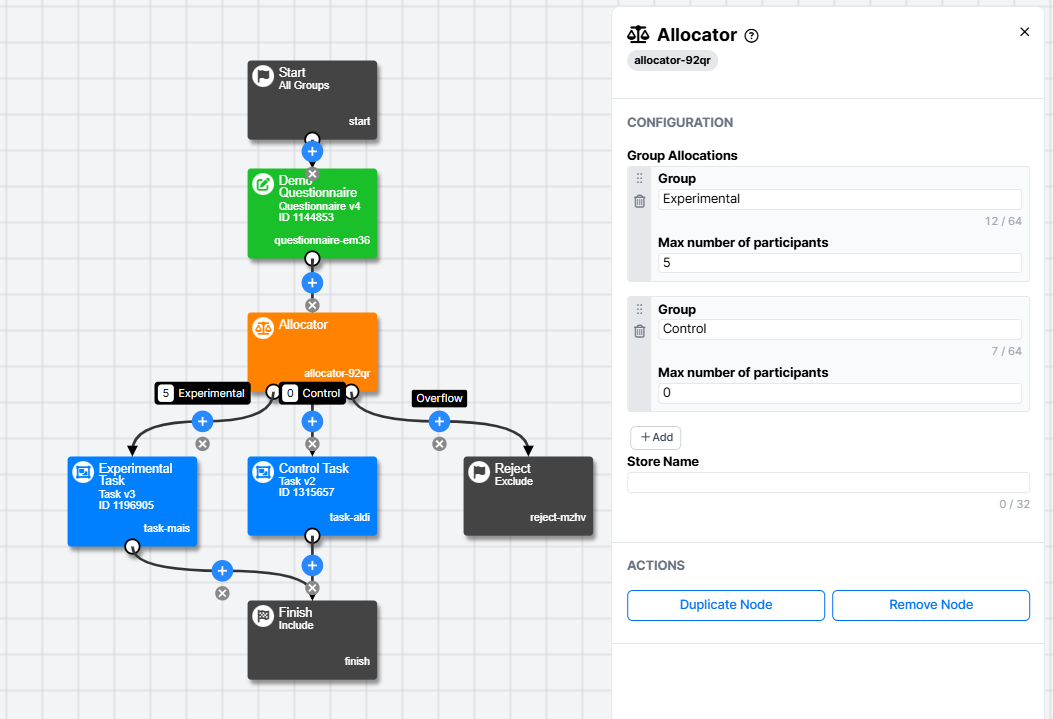Screen dimensions: 1053x719
Task: Click the Control Task node icon
Action: pyautogui.click(x=263, y=472)
